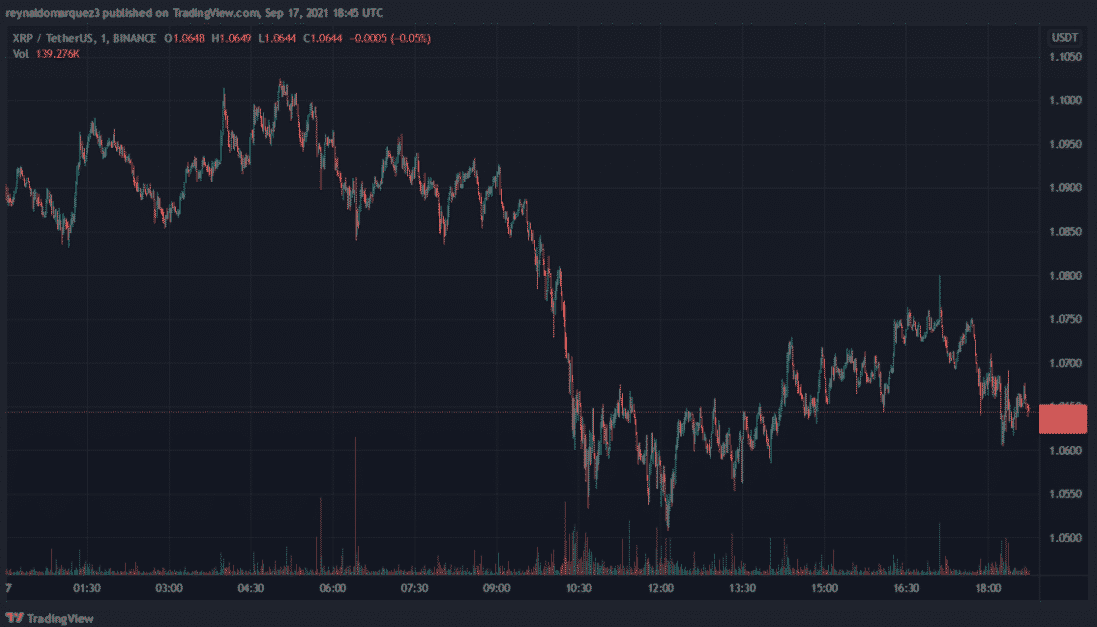Screen dimensions: 1097x627
Task: Select the 01:30 time axis label
Action: coord(87,589)
